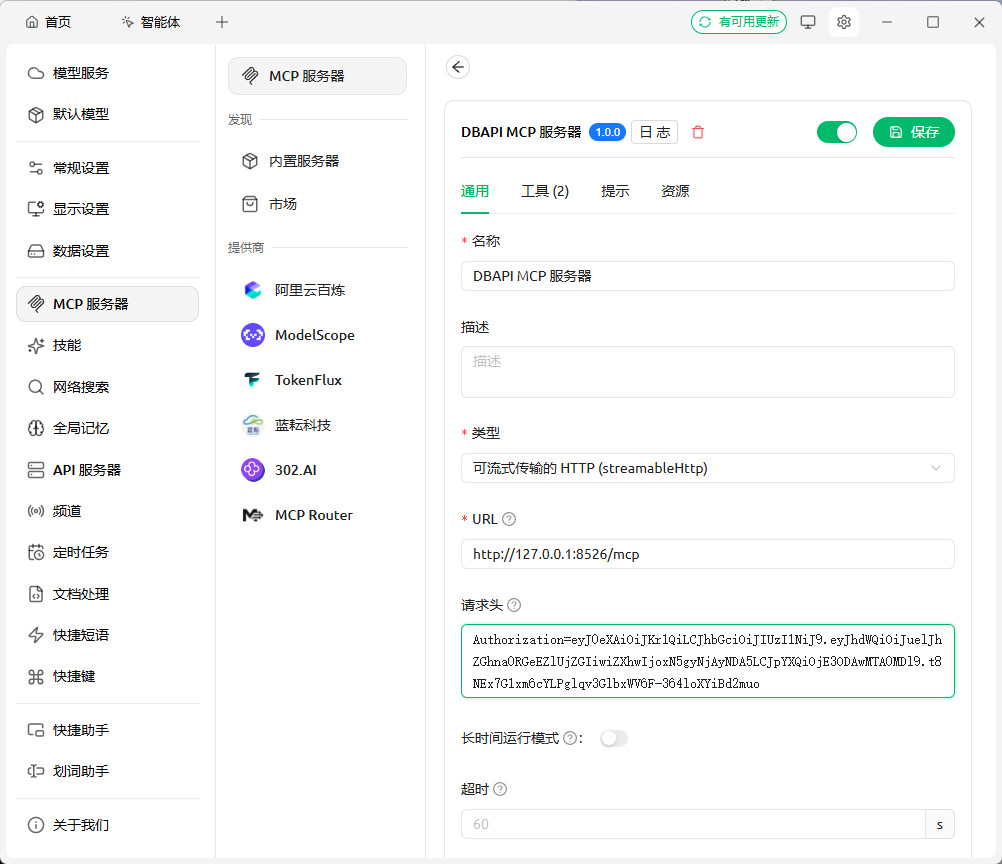Select ModelScope provider

318,335
